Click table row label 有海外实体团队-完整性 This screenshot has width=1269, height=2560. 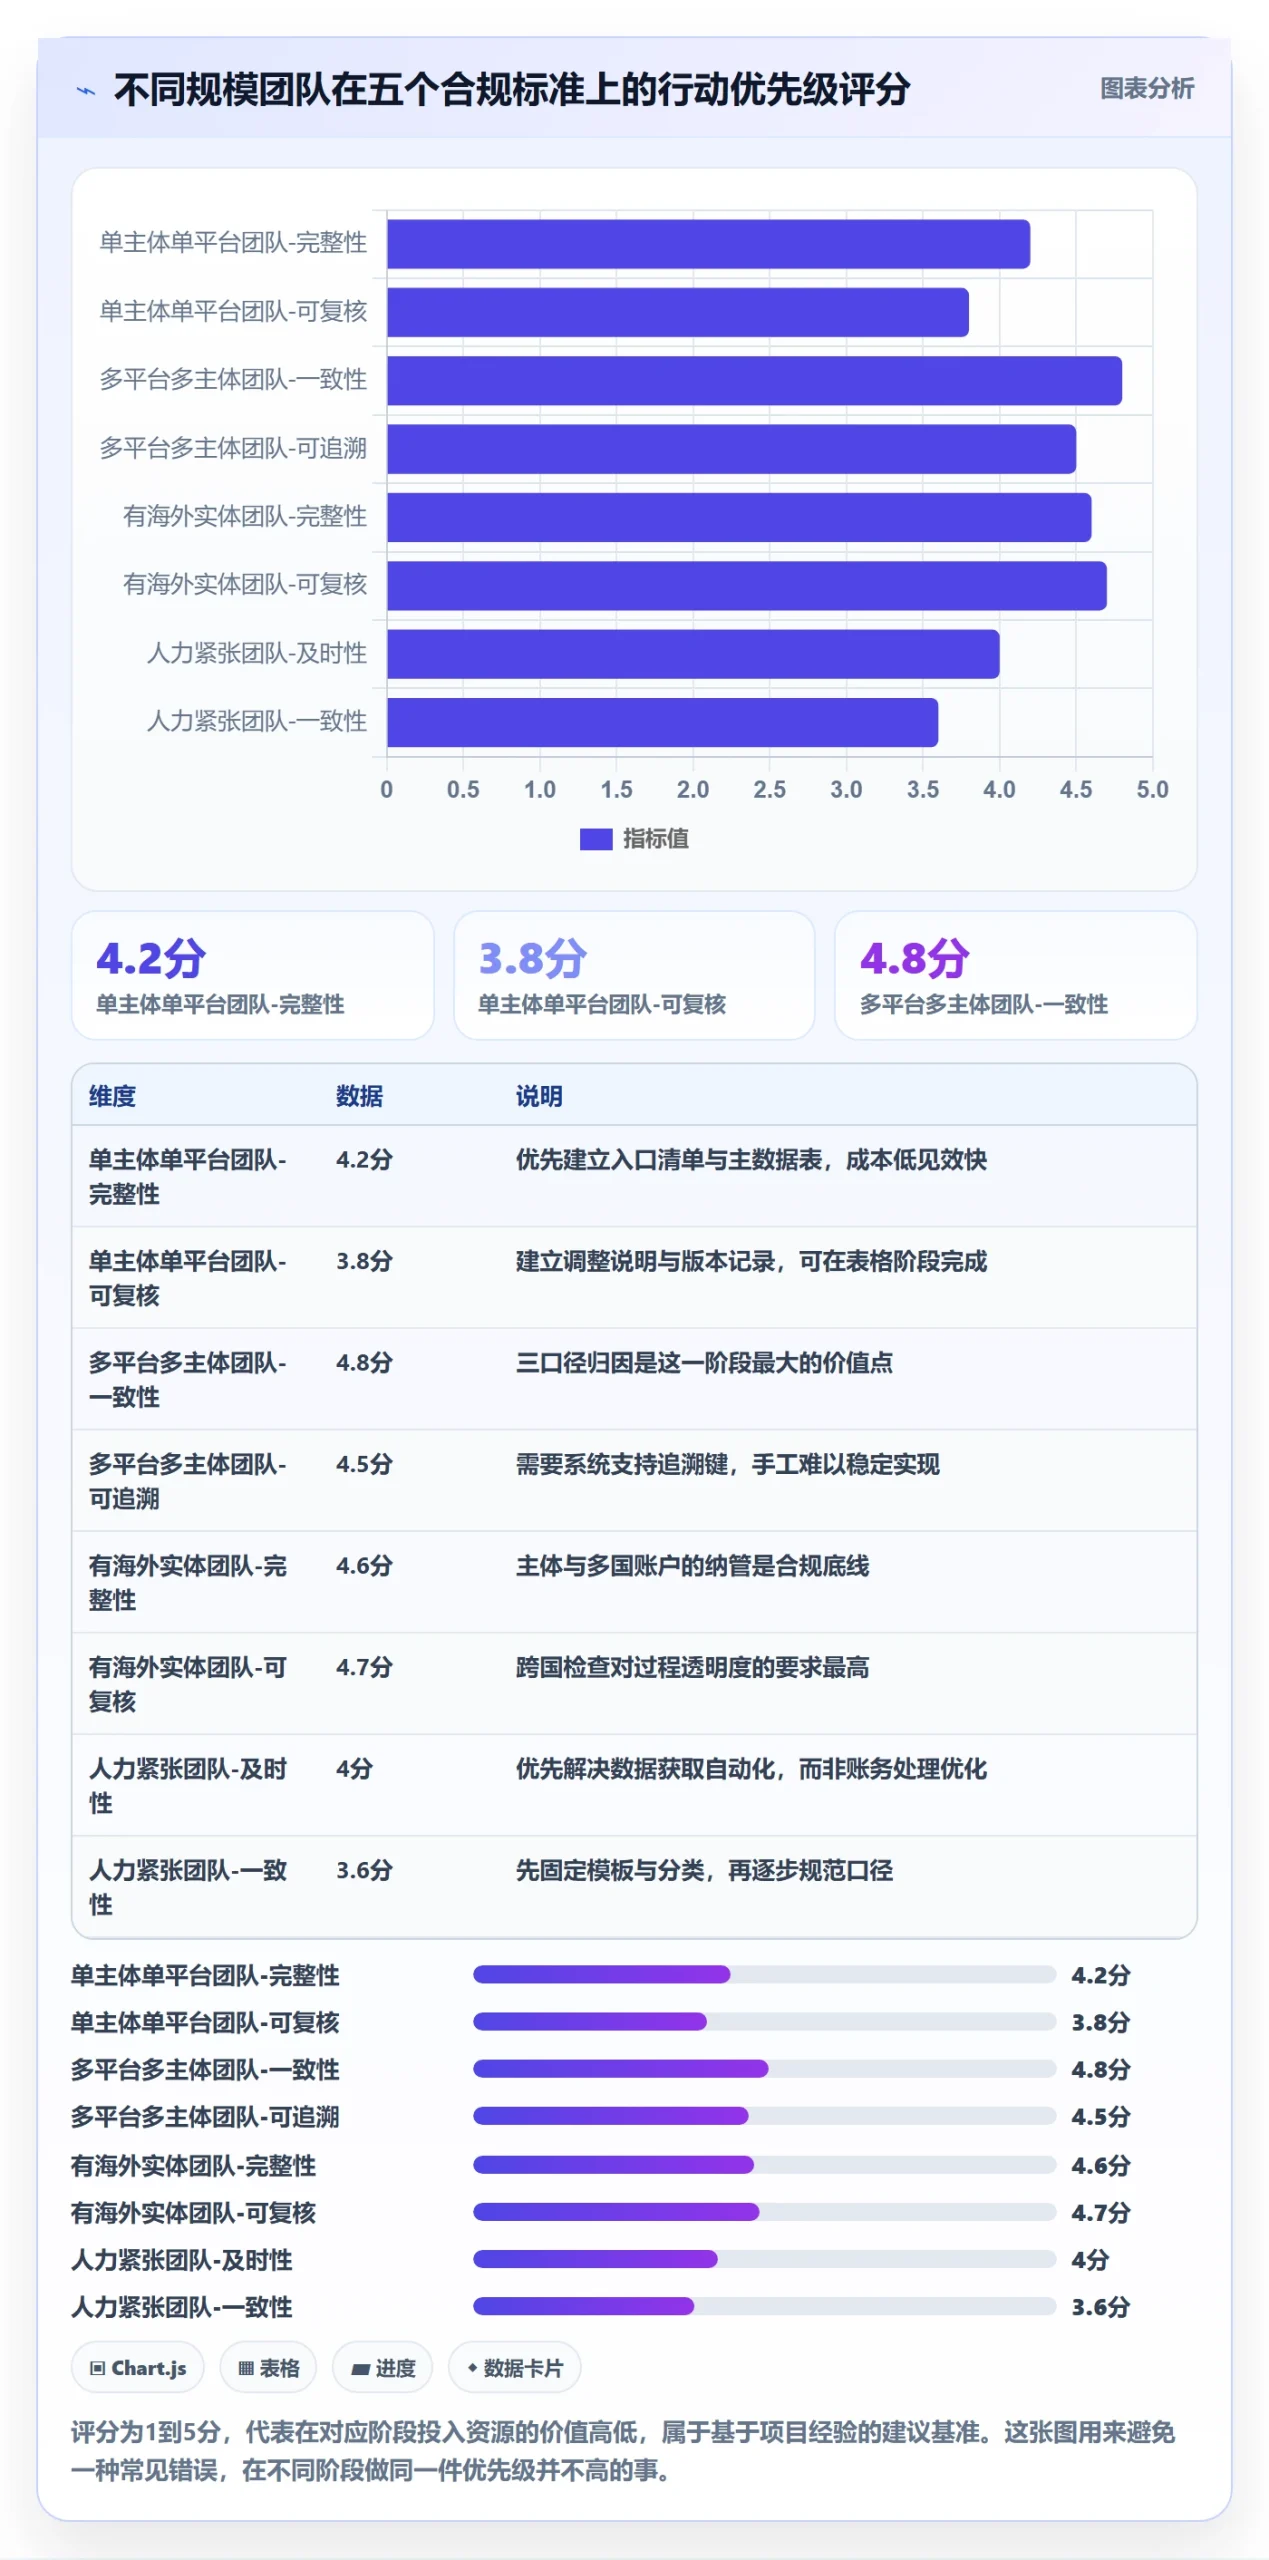pyautogui.click(x=187, y=1582)
